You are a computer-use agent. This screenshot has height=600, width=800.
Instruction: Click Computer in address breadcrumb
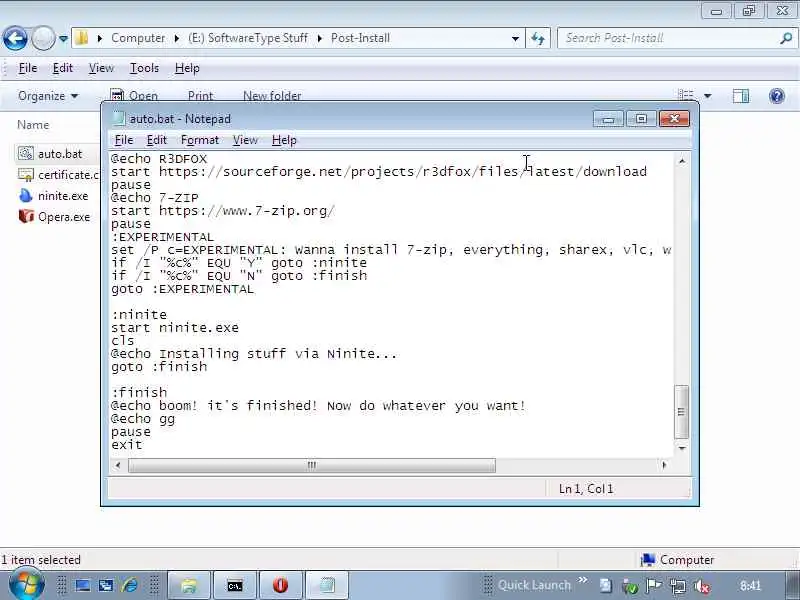coord(138,38)
